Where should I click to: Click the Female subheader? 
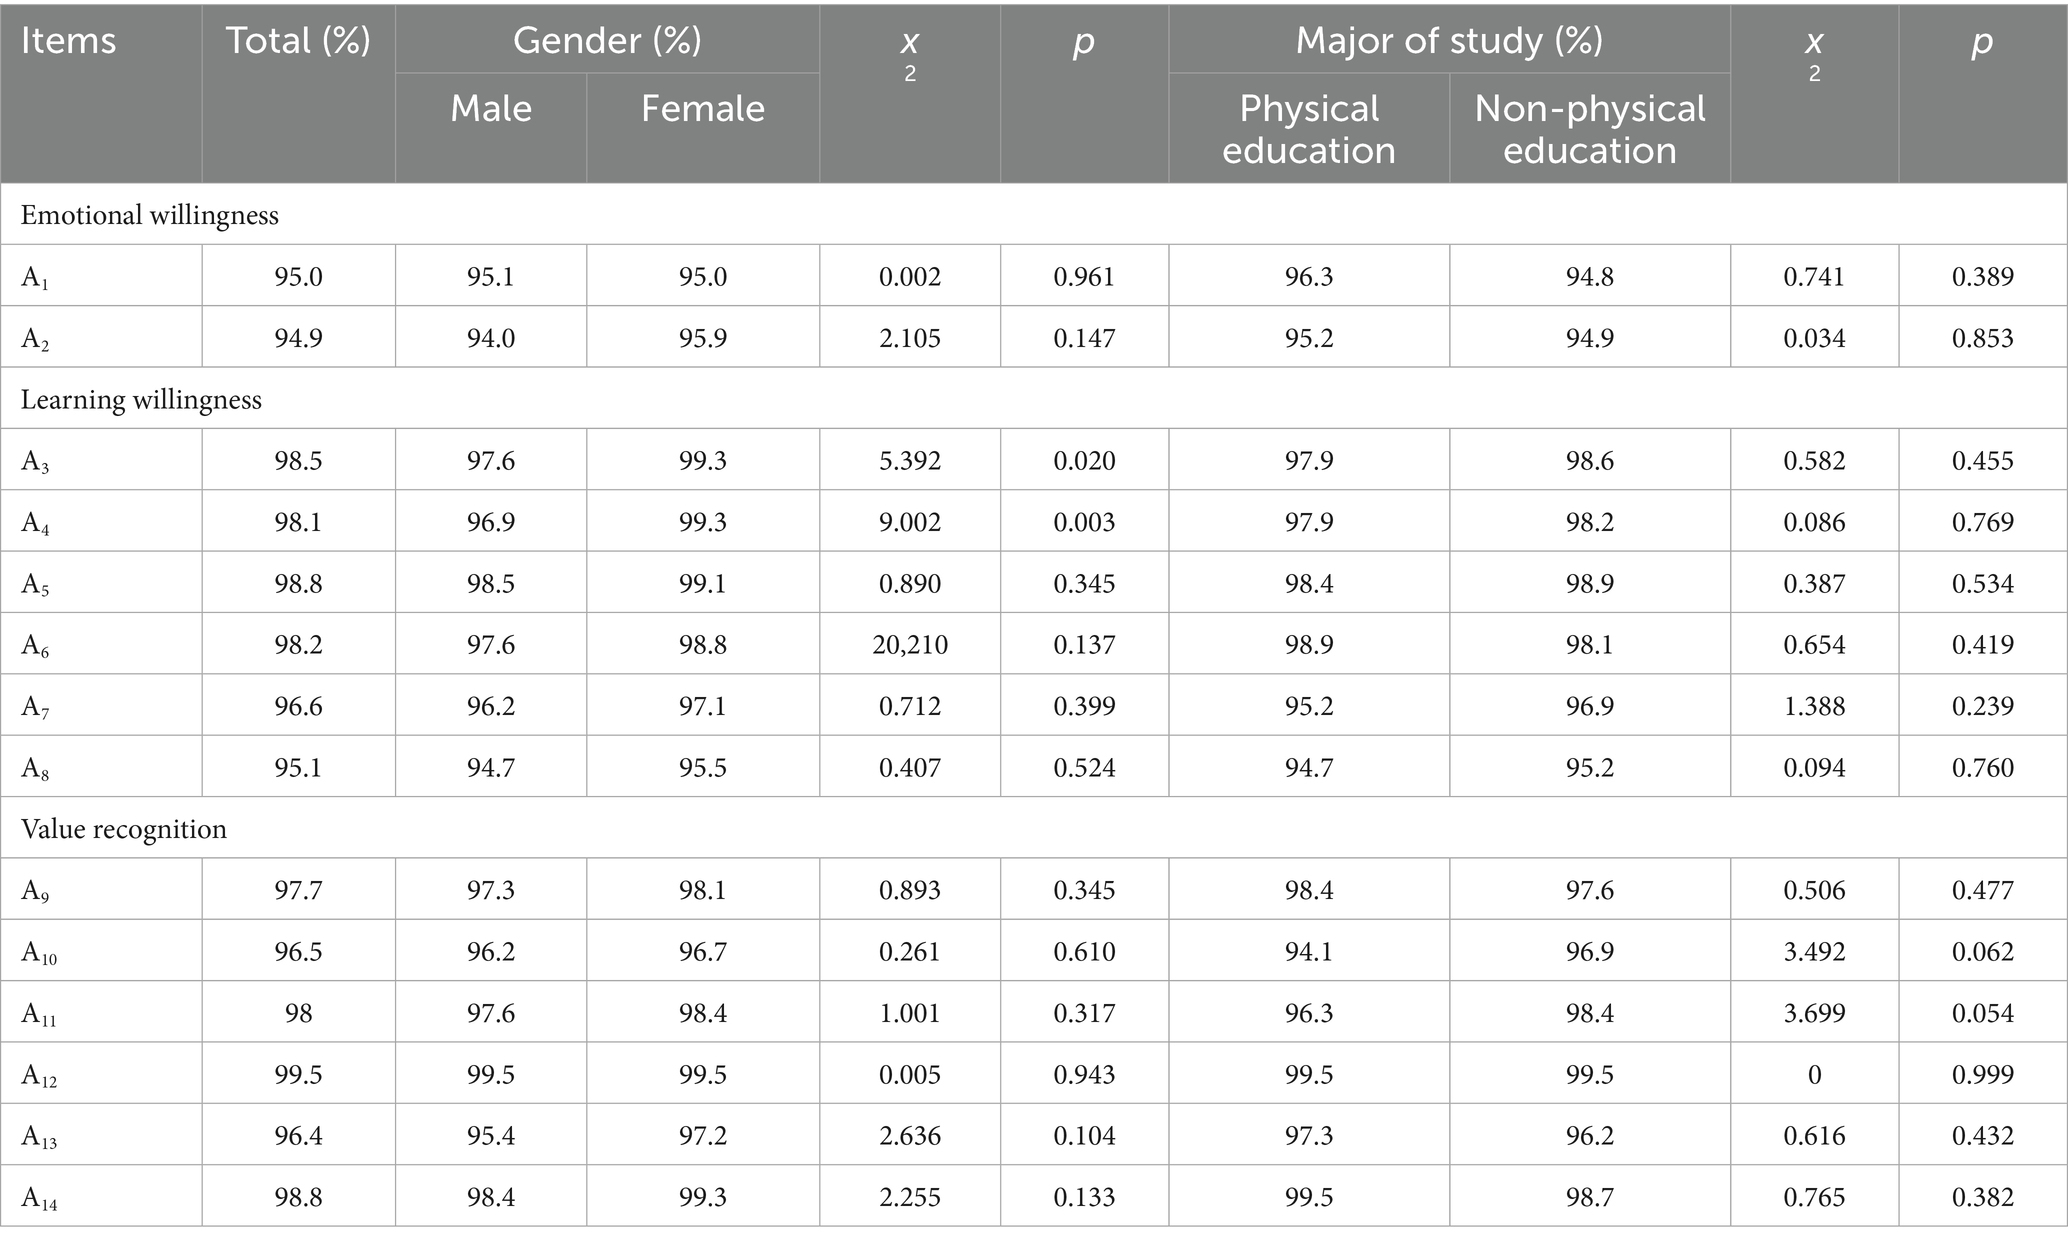(702, 108)
